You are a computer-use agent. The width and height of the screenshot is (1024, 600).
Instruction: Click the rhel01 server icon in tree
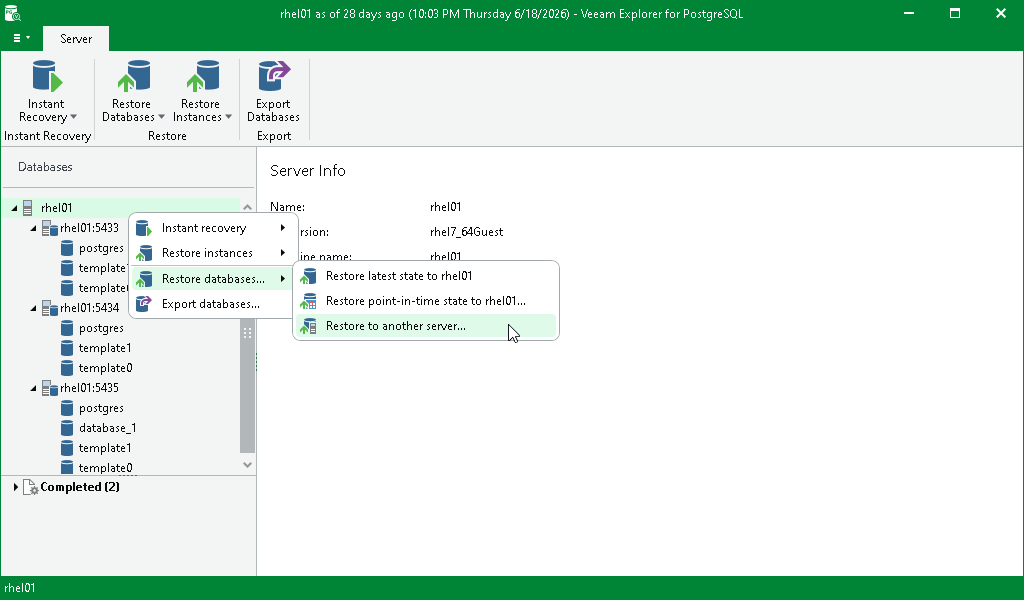pos(27,208)
